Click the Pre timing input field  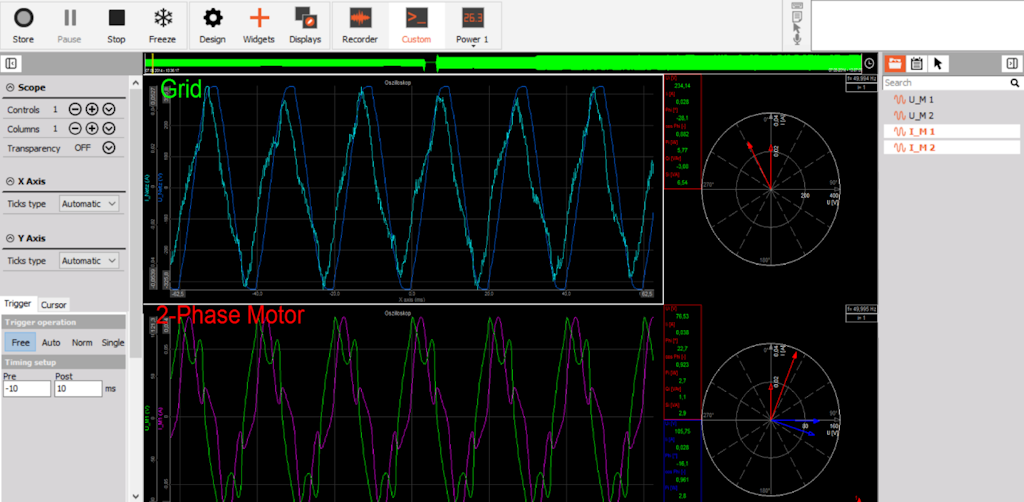coord(26,388)
